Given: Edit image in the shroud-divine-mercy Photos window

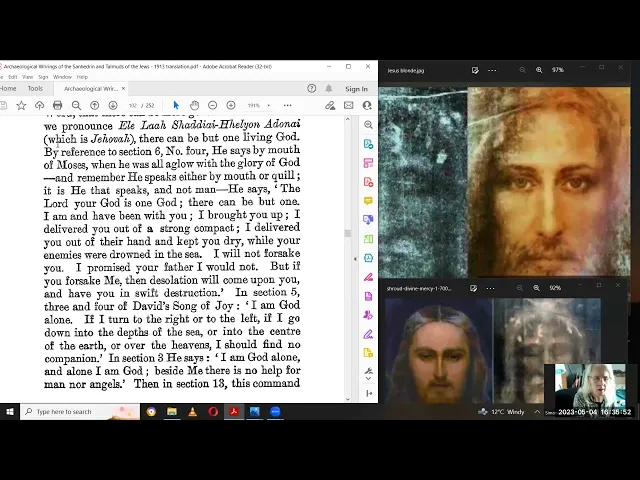Looking at the screenshot, I should pos(473,288).
